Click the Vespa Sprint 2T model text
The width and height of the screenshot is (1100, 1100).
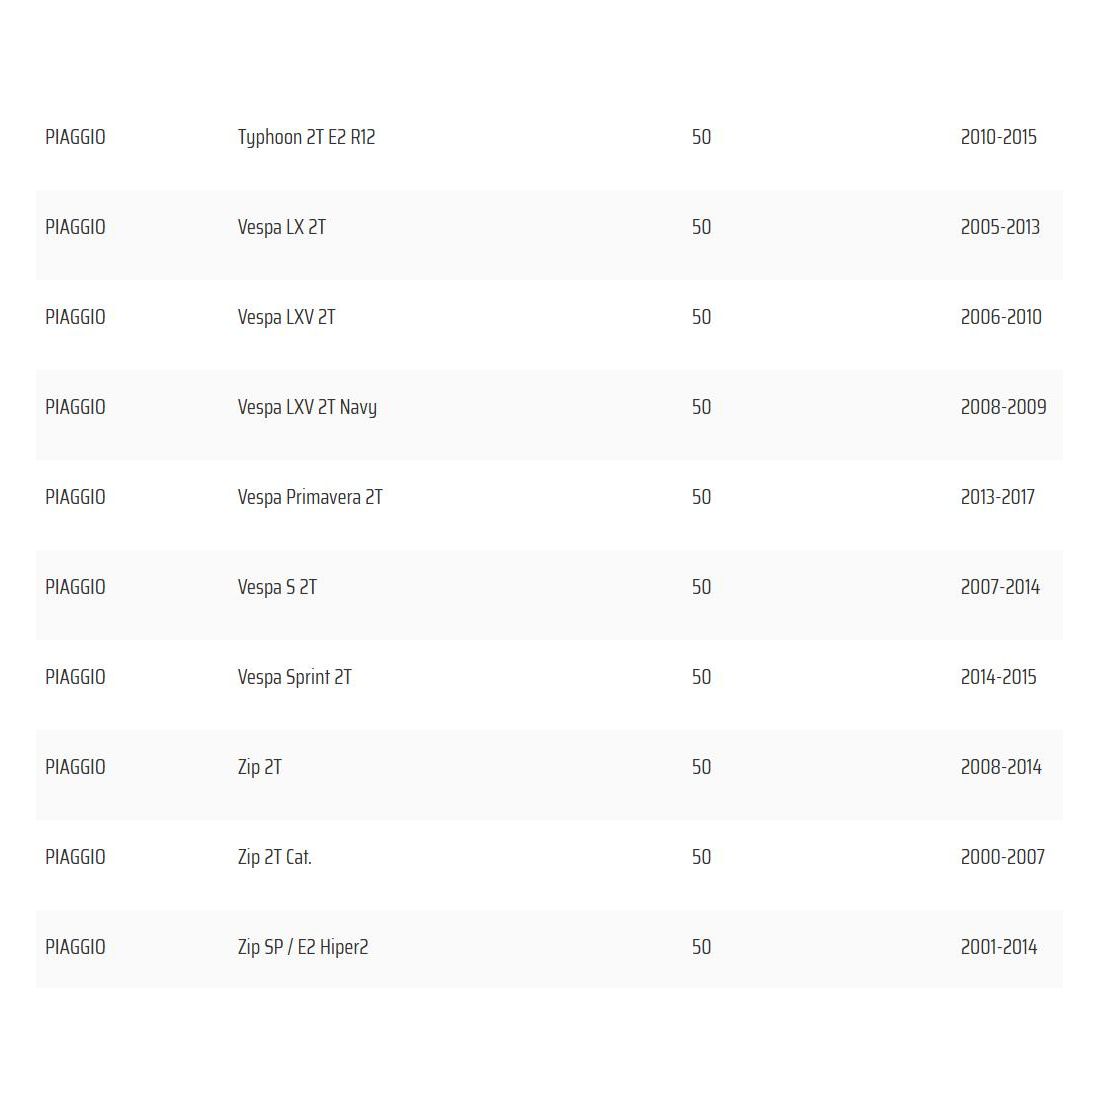(294, 677)
